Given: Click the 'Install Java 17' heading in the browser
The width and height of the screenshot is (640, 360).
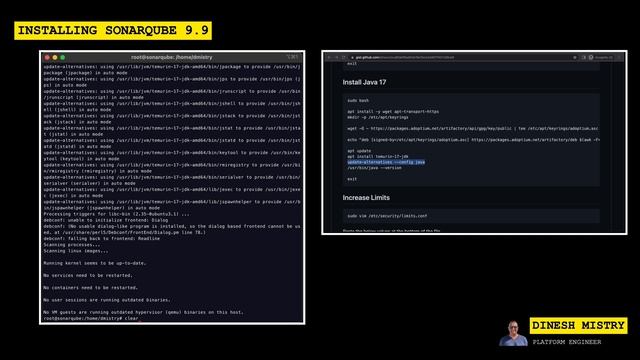Looking at the screenshot, I should click(x=364, y=82).
